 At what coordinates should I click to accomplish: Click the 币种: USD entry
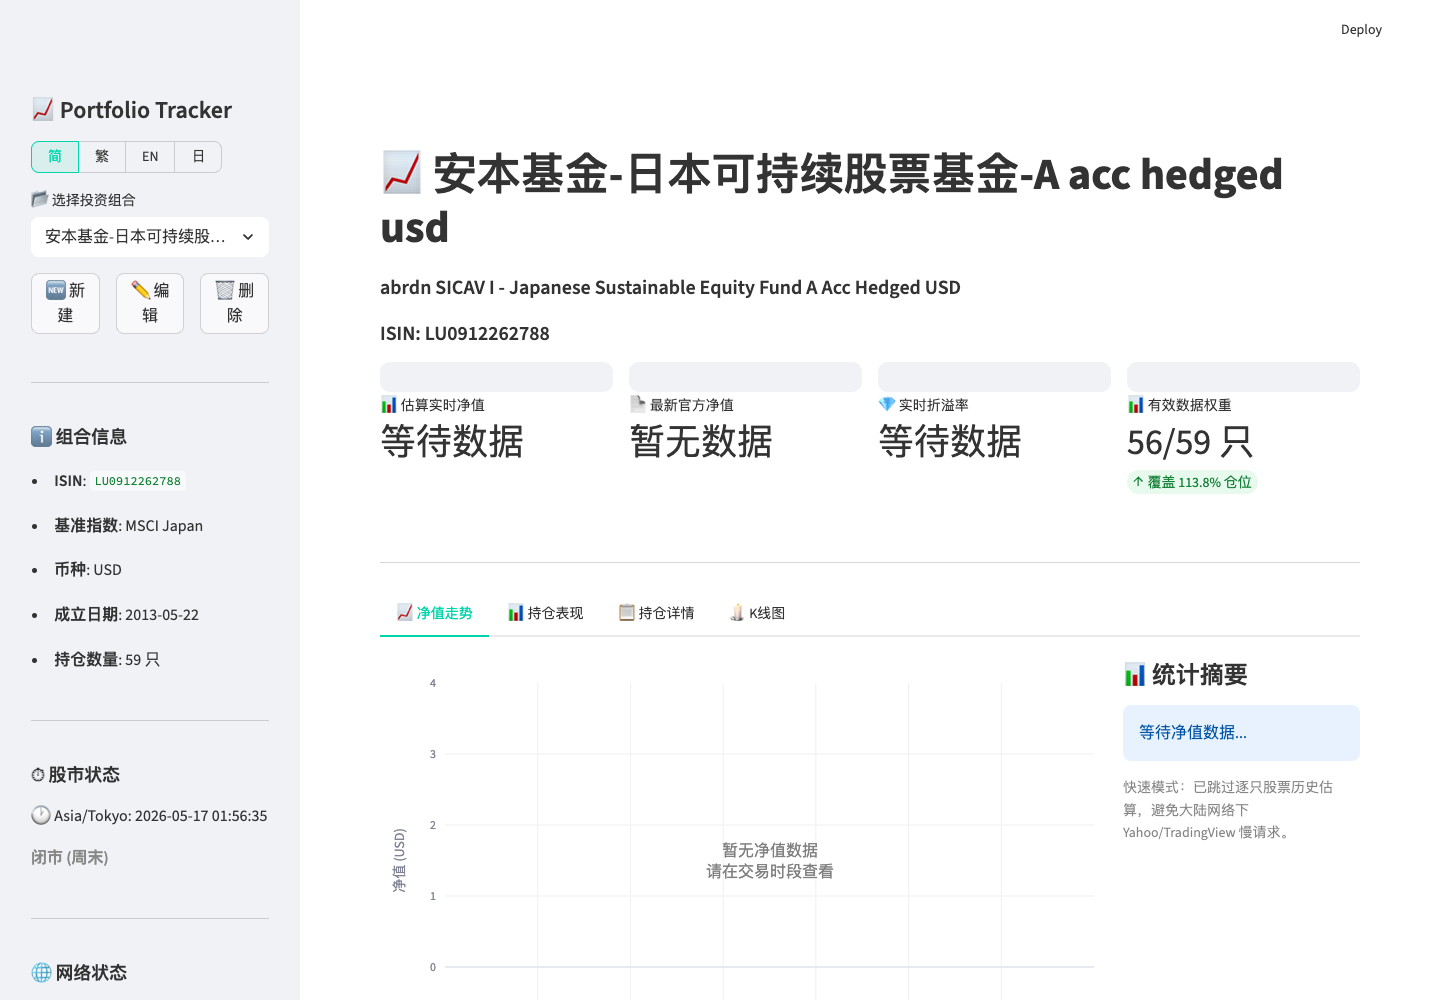tap(88, 569)
